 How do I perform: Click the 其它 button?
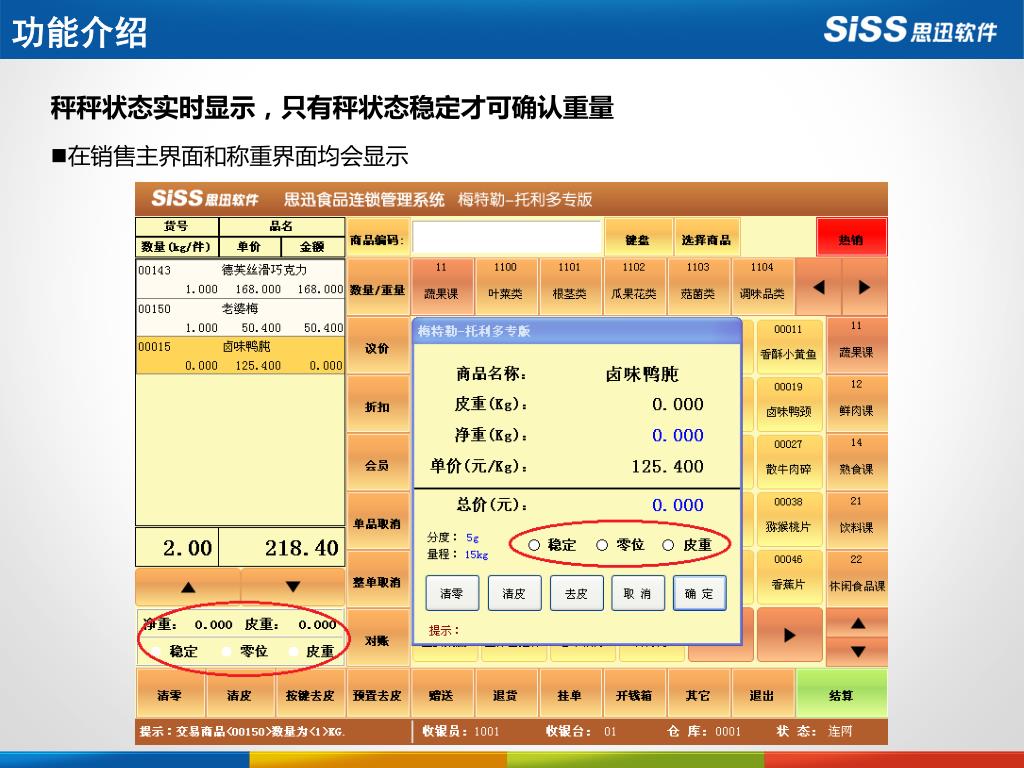pyautogui.click(x=697, y=695)
